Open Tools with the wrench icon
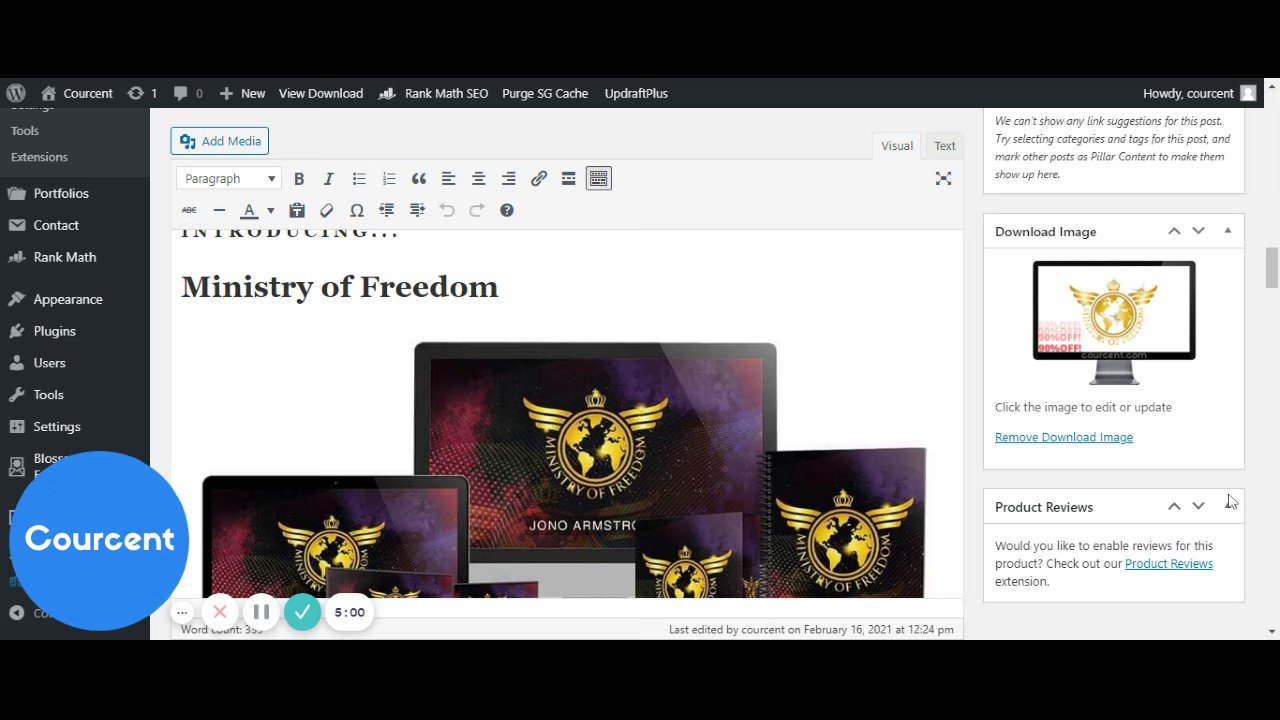Screen dimensions: 1280x720 point(48,395)
